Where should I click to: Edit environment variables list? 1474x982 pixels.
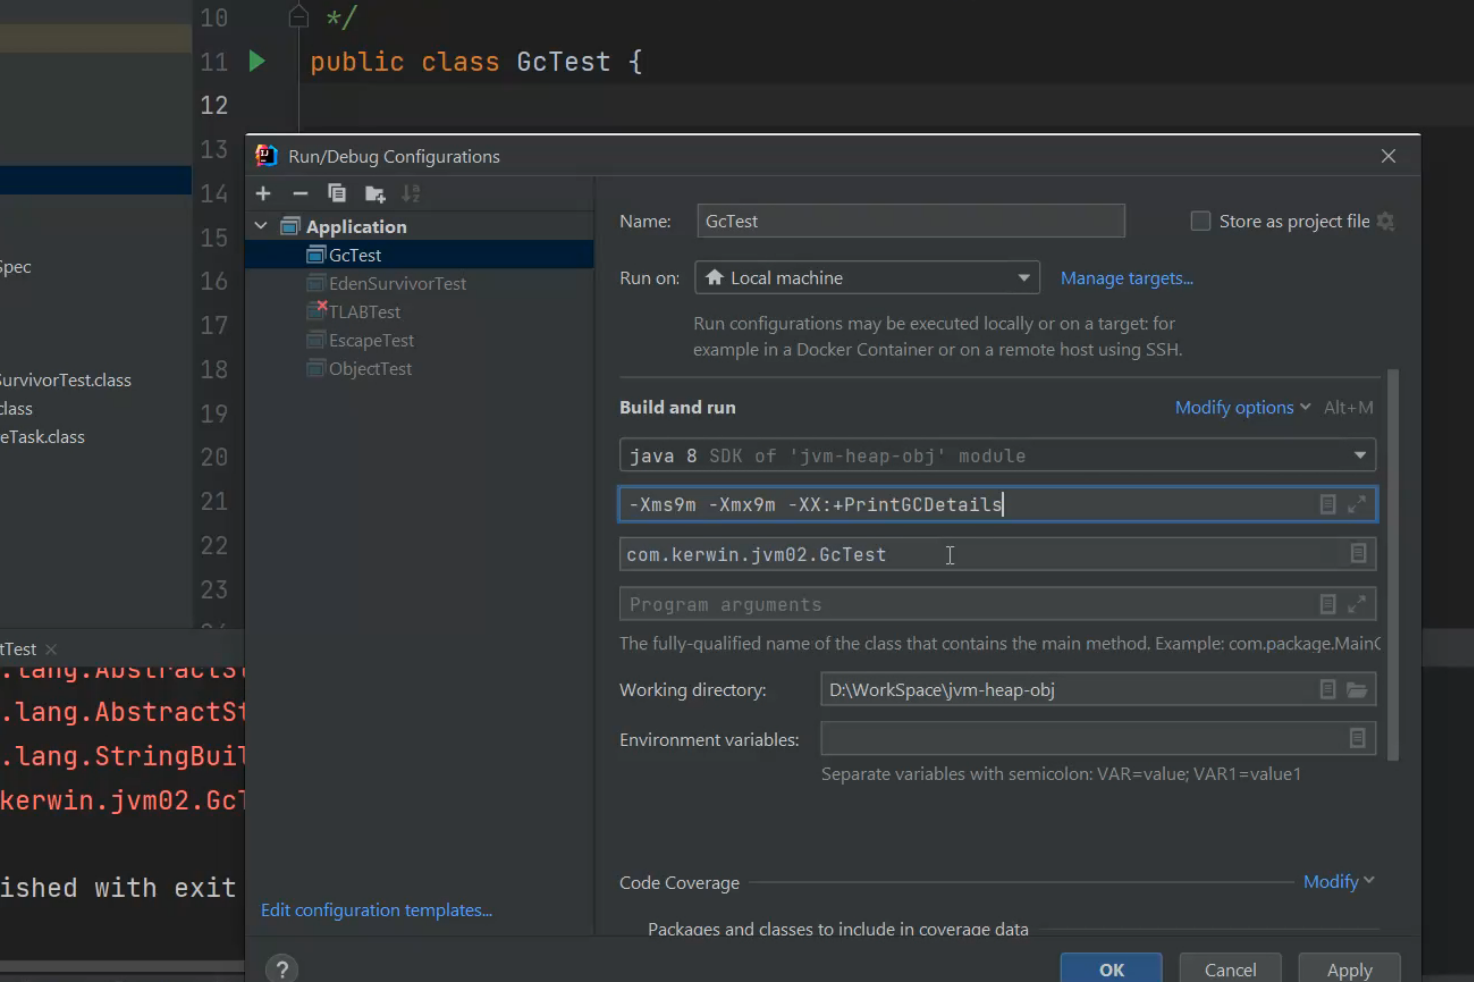click(1358, 739)
